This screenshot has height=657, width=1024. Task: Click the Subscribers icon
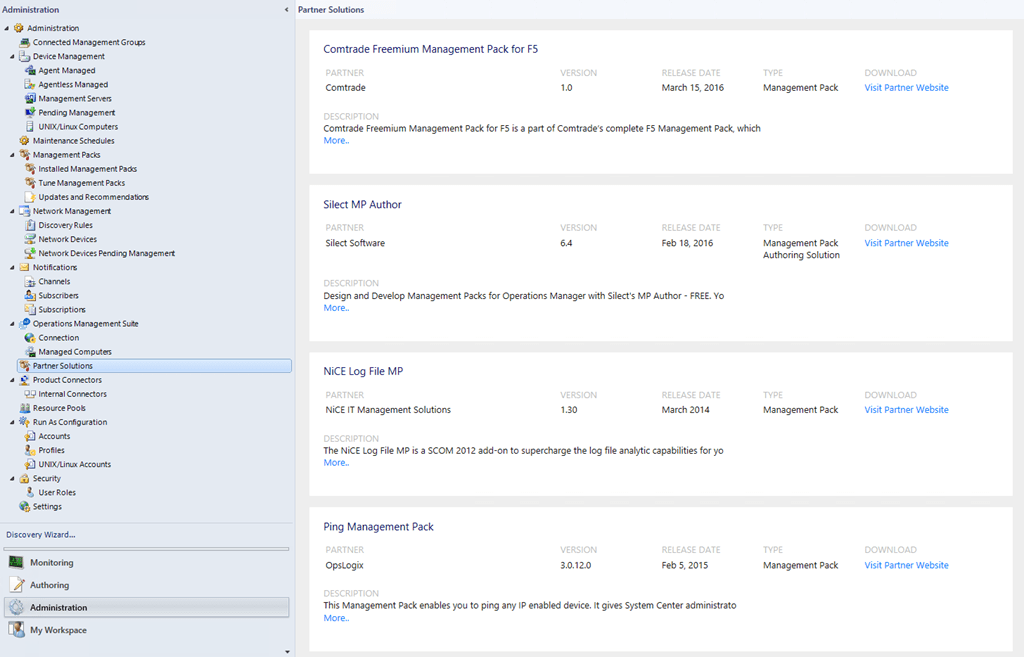(x=30, y=295)
